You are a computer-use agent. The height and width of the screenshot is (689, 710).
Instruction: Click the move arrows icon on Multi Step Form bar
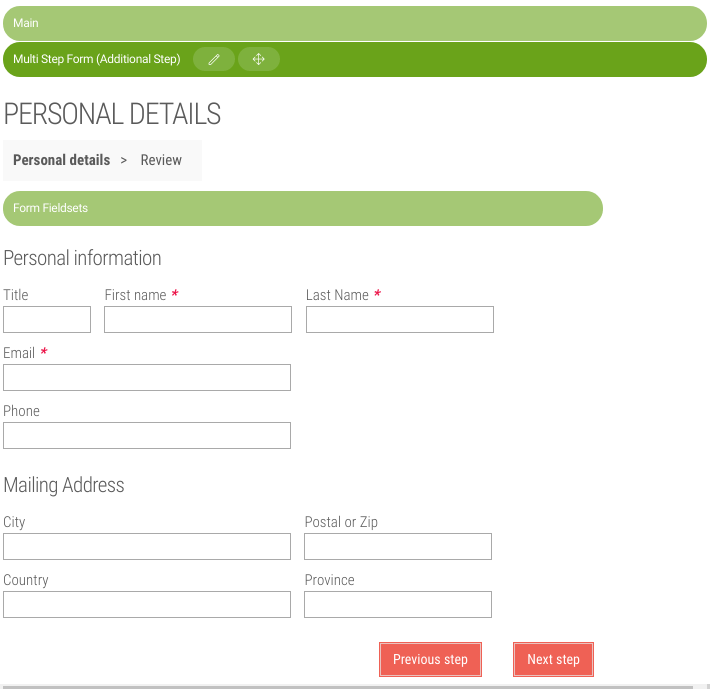click(259, 59)
